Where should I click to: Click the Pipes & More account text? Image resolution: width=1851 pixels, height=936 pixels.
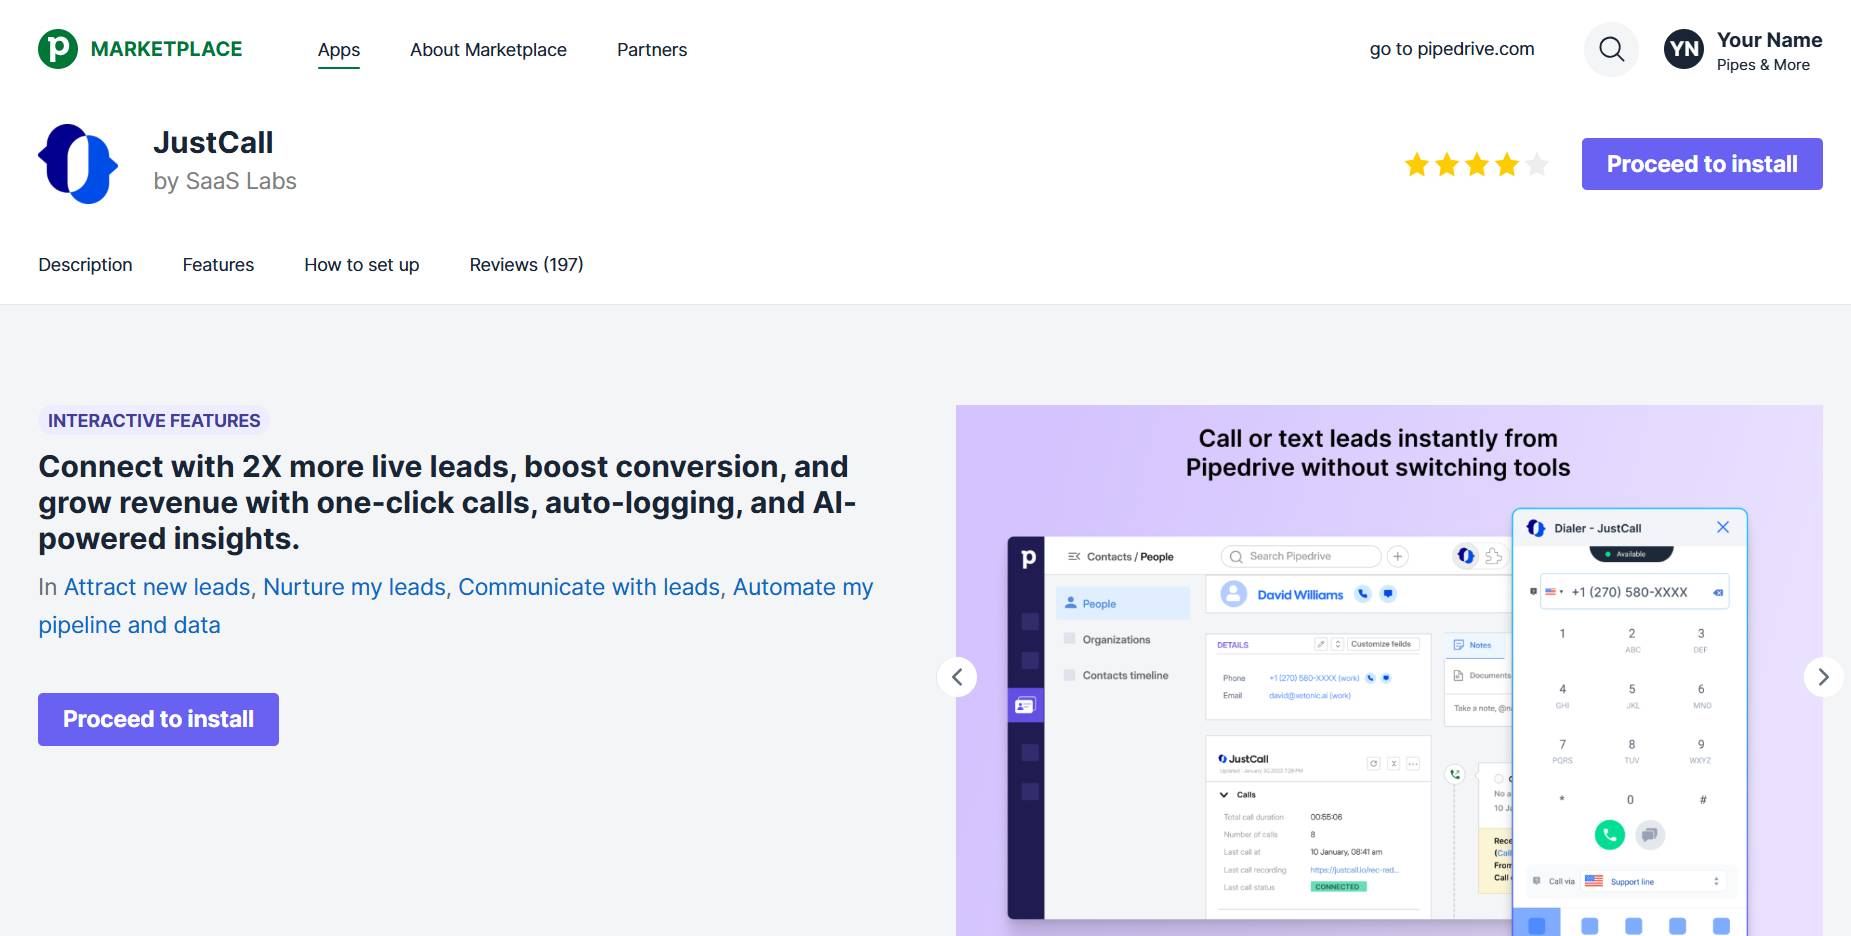coord(1763,65)
